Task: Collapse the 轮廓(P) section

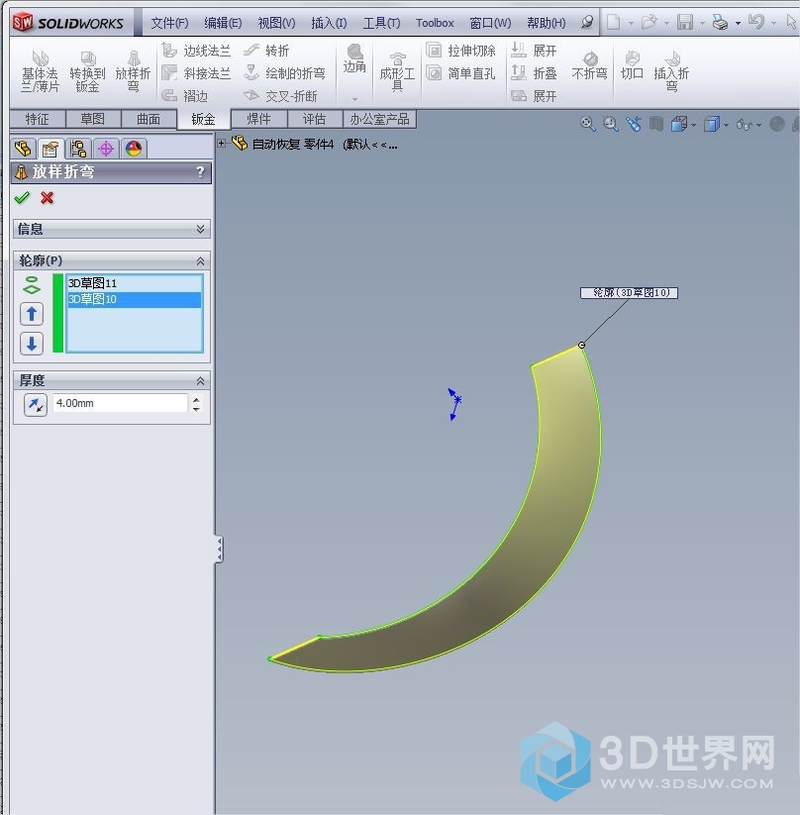Action: tap(200, 260)
